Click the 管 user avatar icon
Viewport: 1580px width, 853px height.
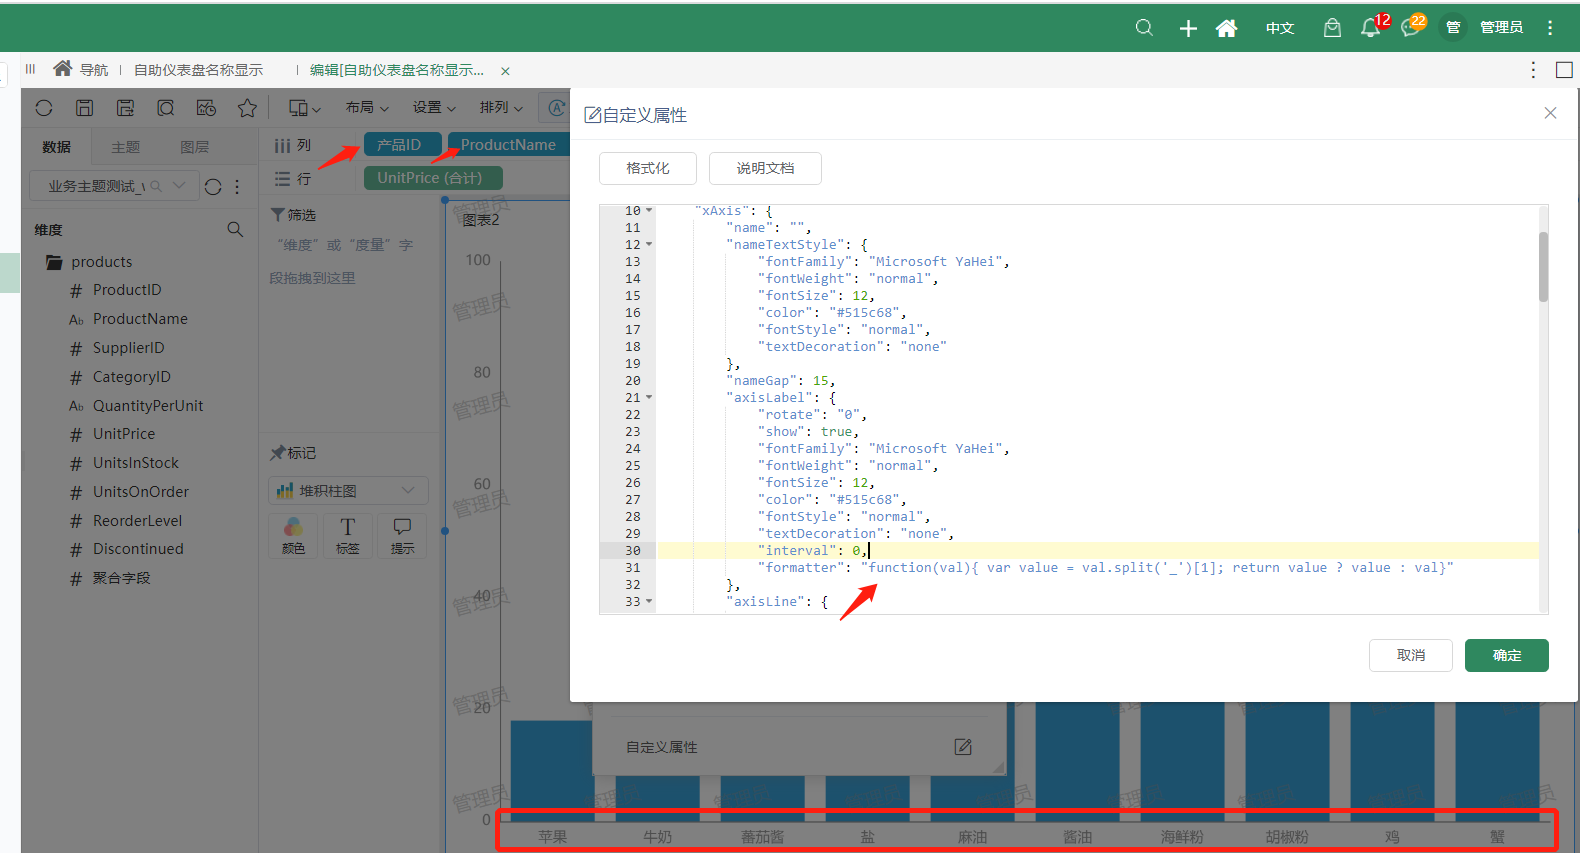click(1453, 27)
